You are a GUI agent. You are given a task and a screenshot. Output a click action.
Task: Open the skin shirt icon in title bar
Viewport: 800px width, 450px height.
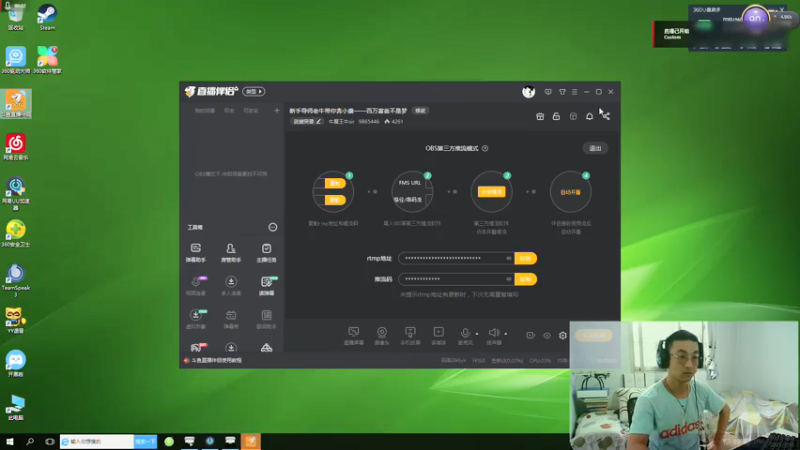tap(562, 92)
